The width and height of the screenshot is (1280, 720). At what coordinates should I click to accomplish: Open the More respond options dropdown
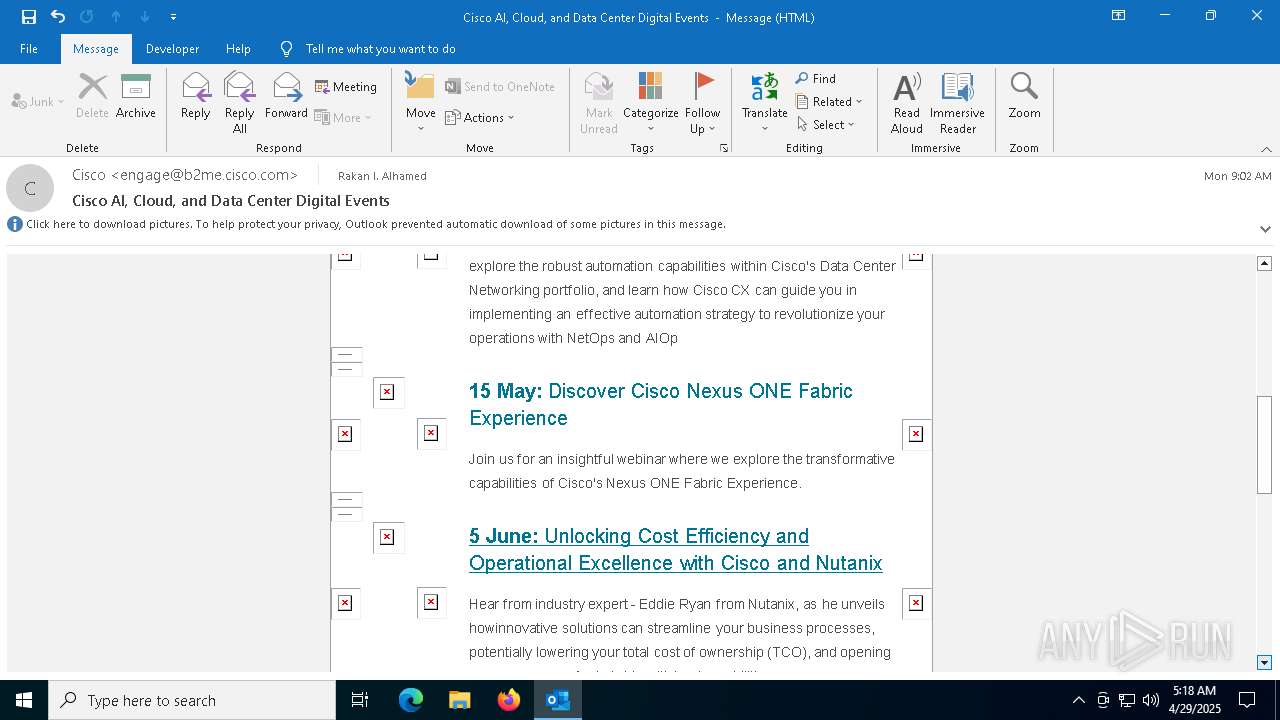tap(343, 117)
